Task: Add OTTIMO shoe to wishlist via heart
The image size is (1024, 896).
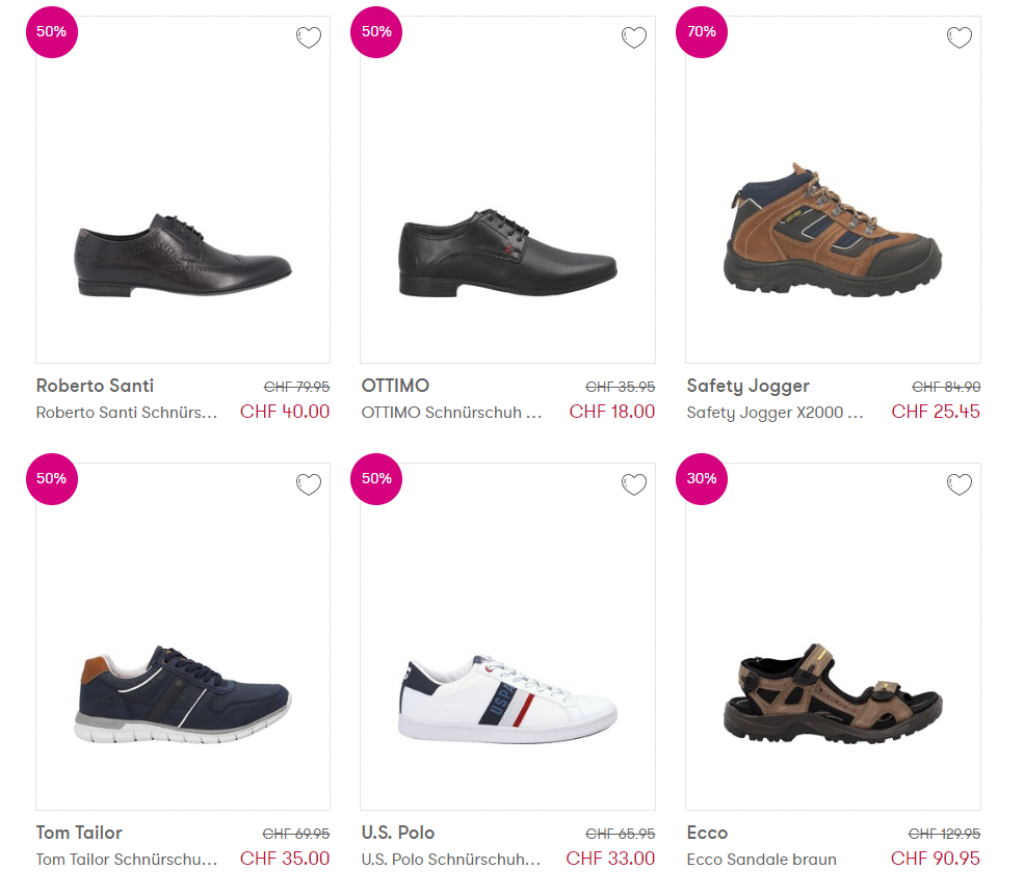Action: click(x=634, y=38)
